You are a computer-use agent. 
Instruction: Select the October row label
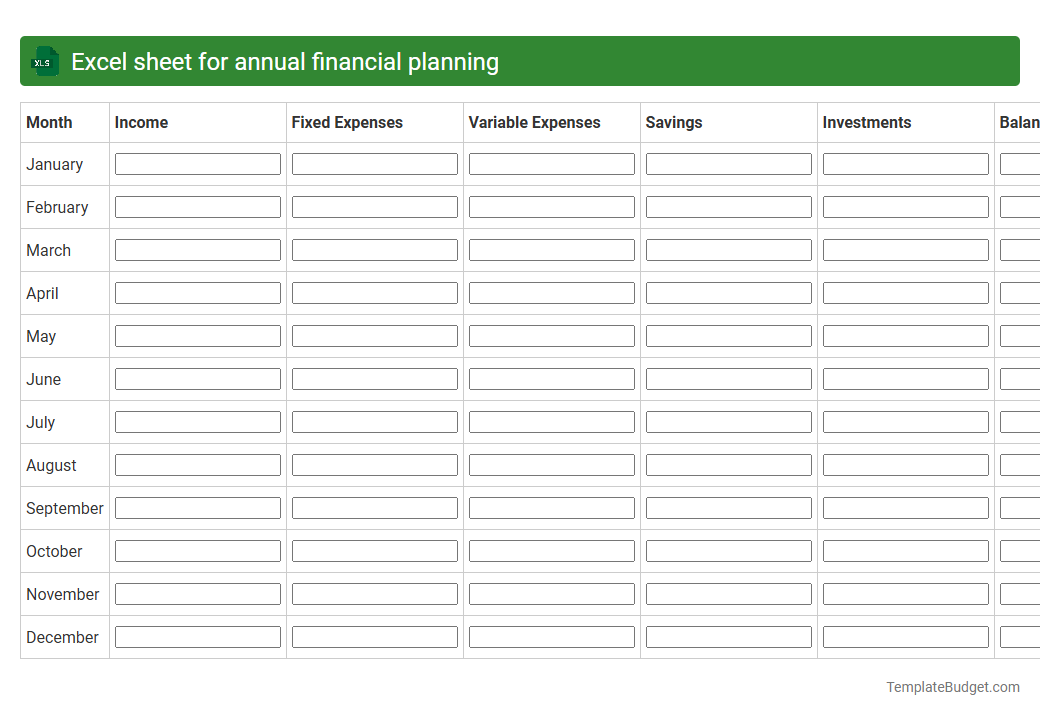tap(54, 551)
